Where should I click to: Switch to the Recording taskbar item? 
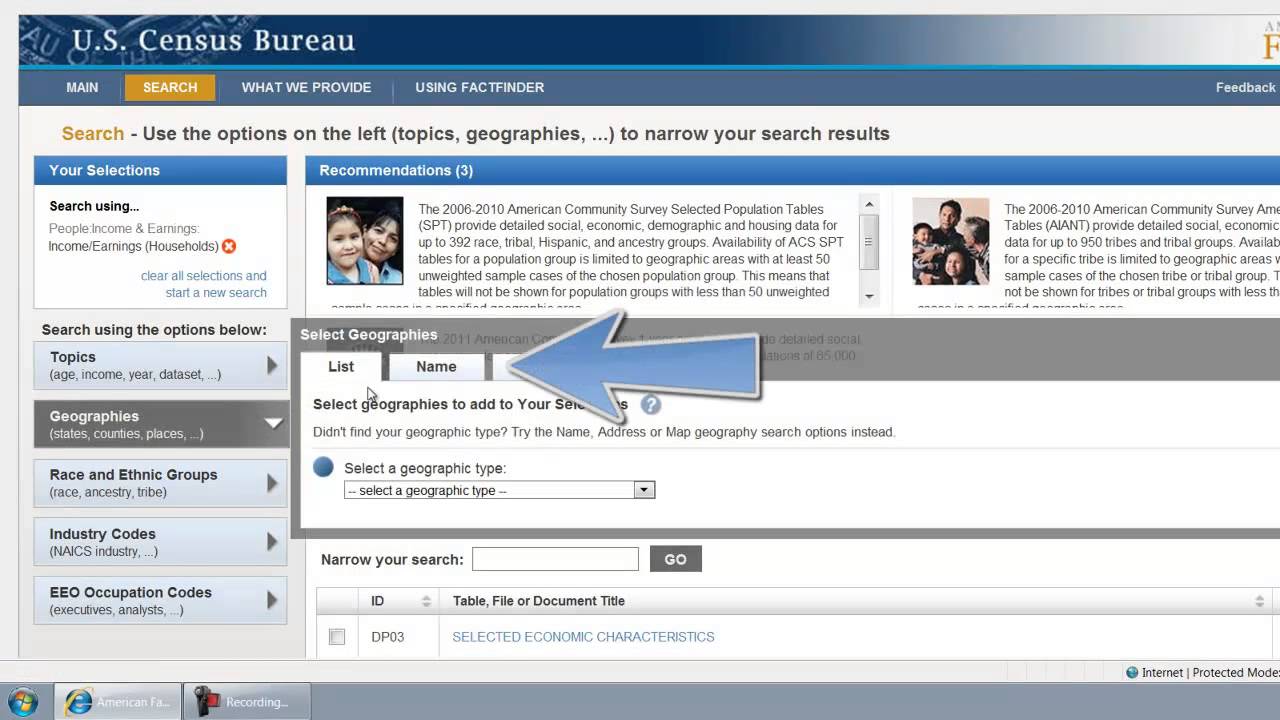pos(247,702)
